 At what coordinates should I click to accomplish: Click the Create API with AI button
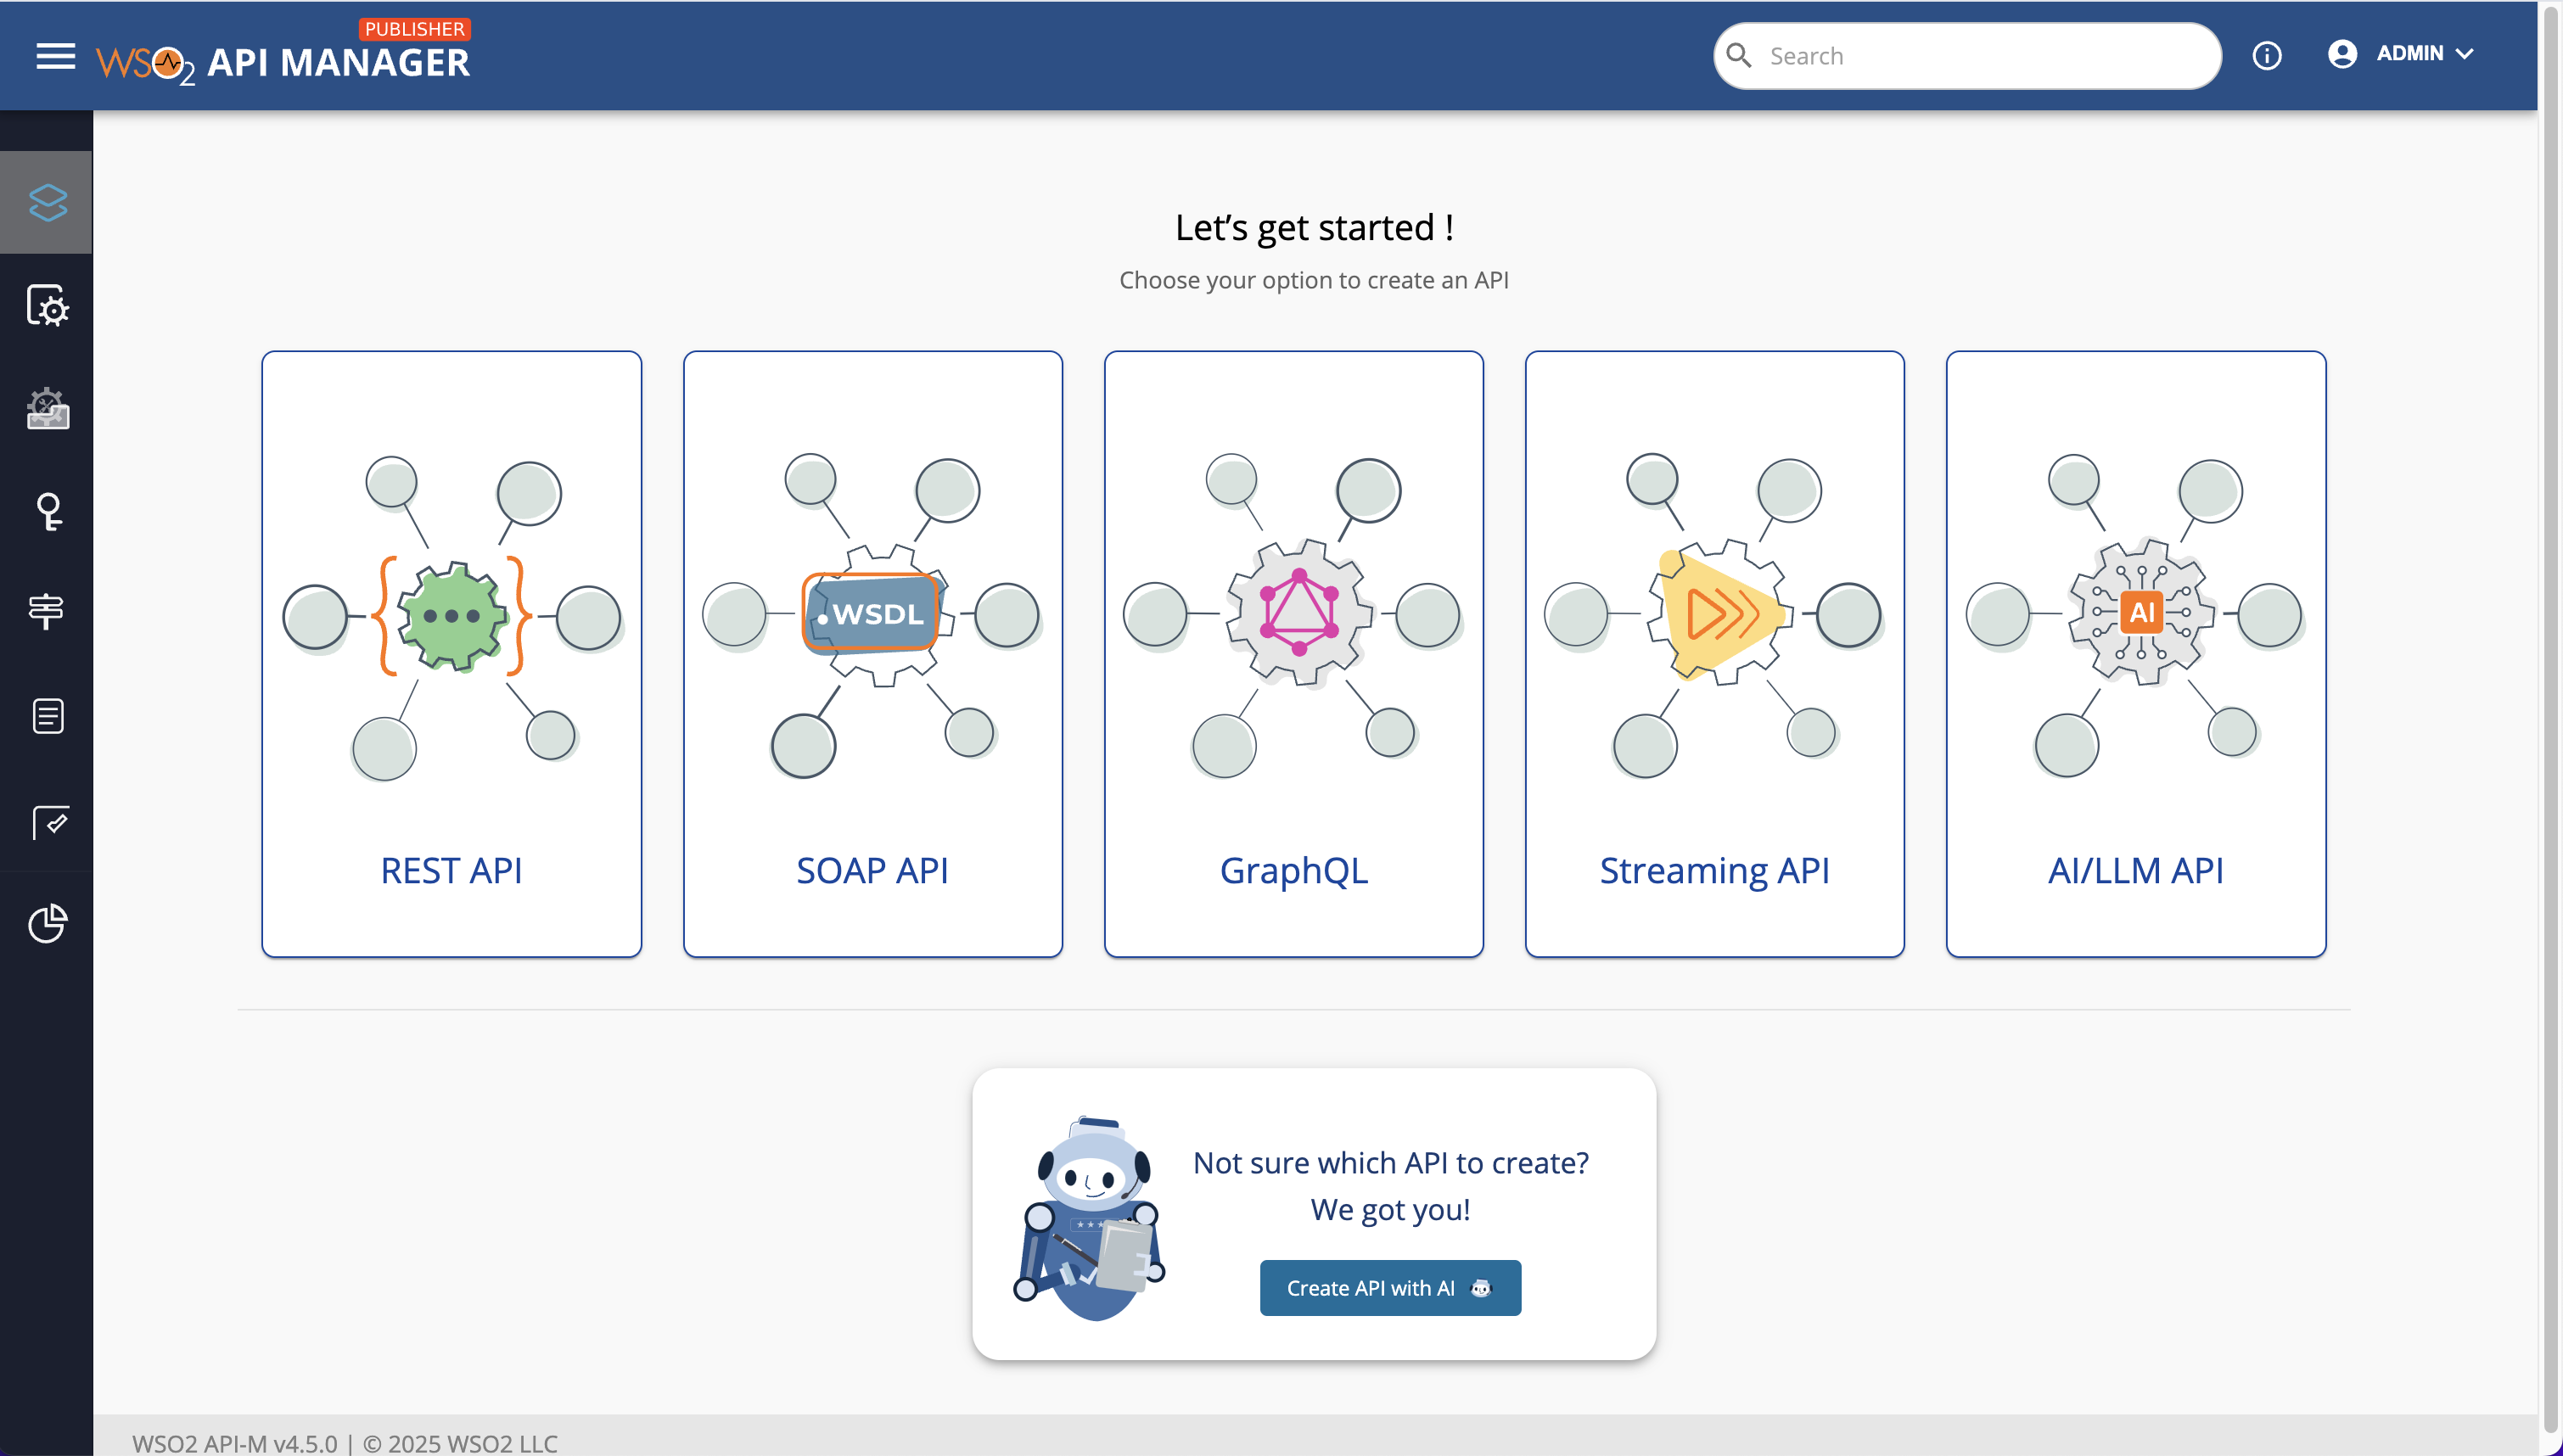point(1389,1288)
